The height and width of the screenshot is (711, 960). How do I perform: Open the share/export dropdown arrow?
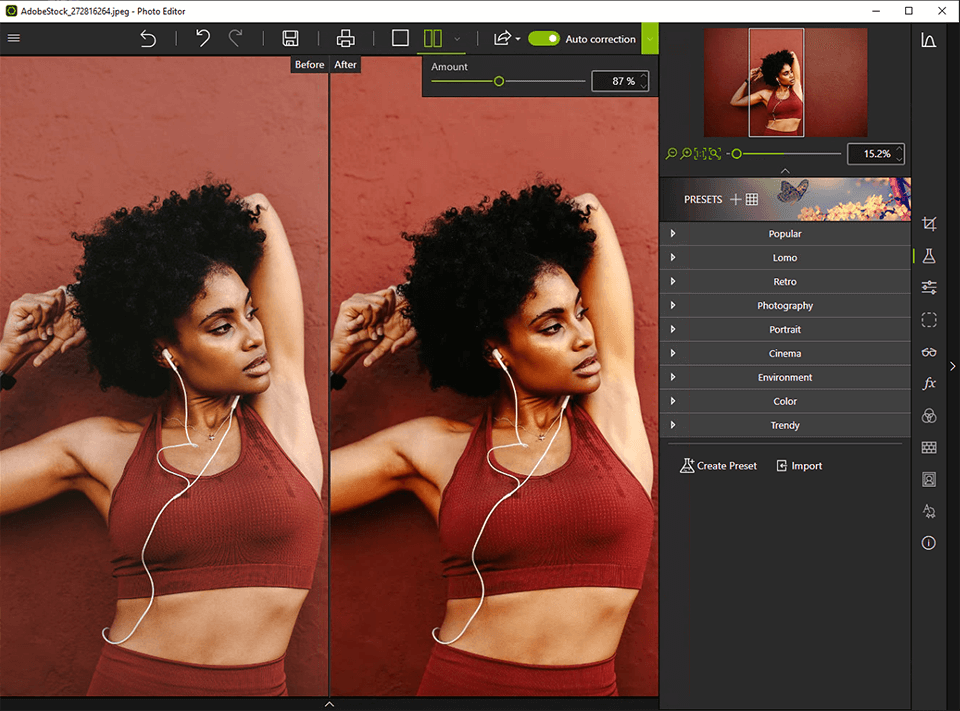[518, 40]
